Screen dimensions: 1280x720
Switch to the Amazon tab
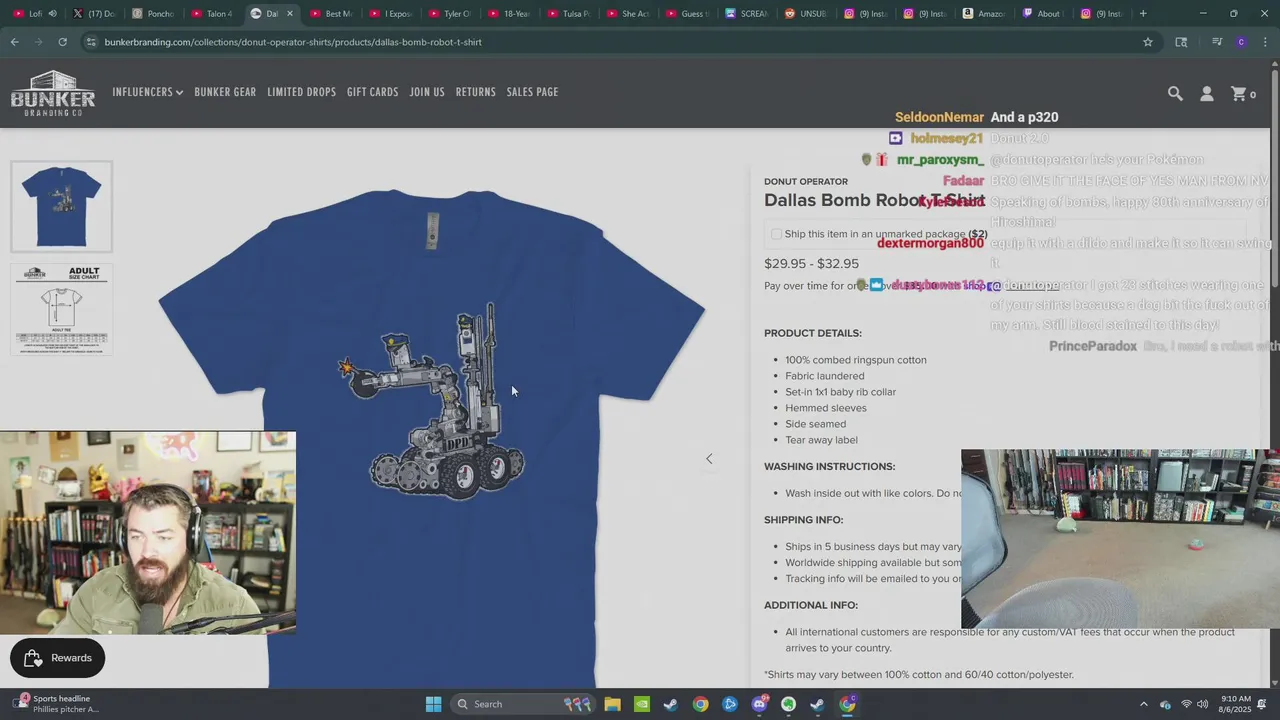pyautogui.click(x=984, y=14)
